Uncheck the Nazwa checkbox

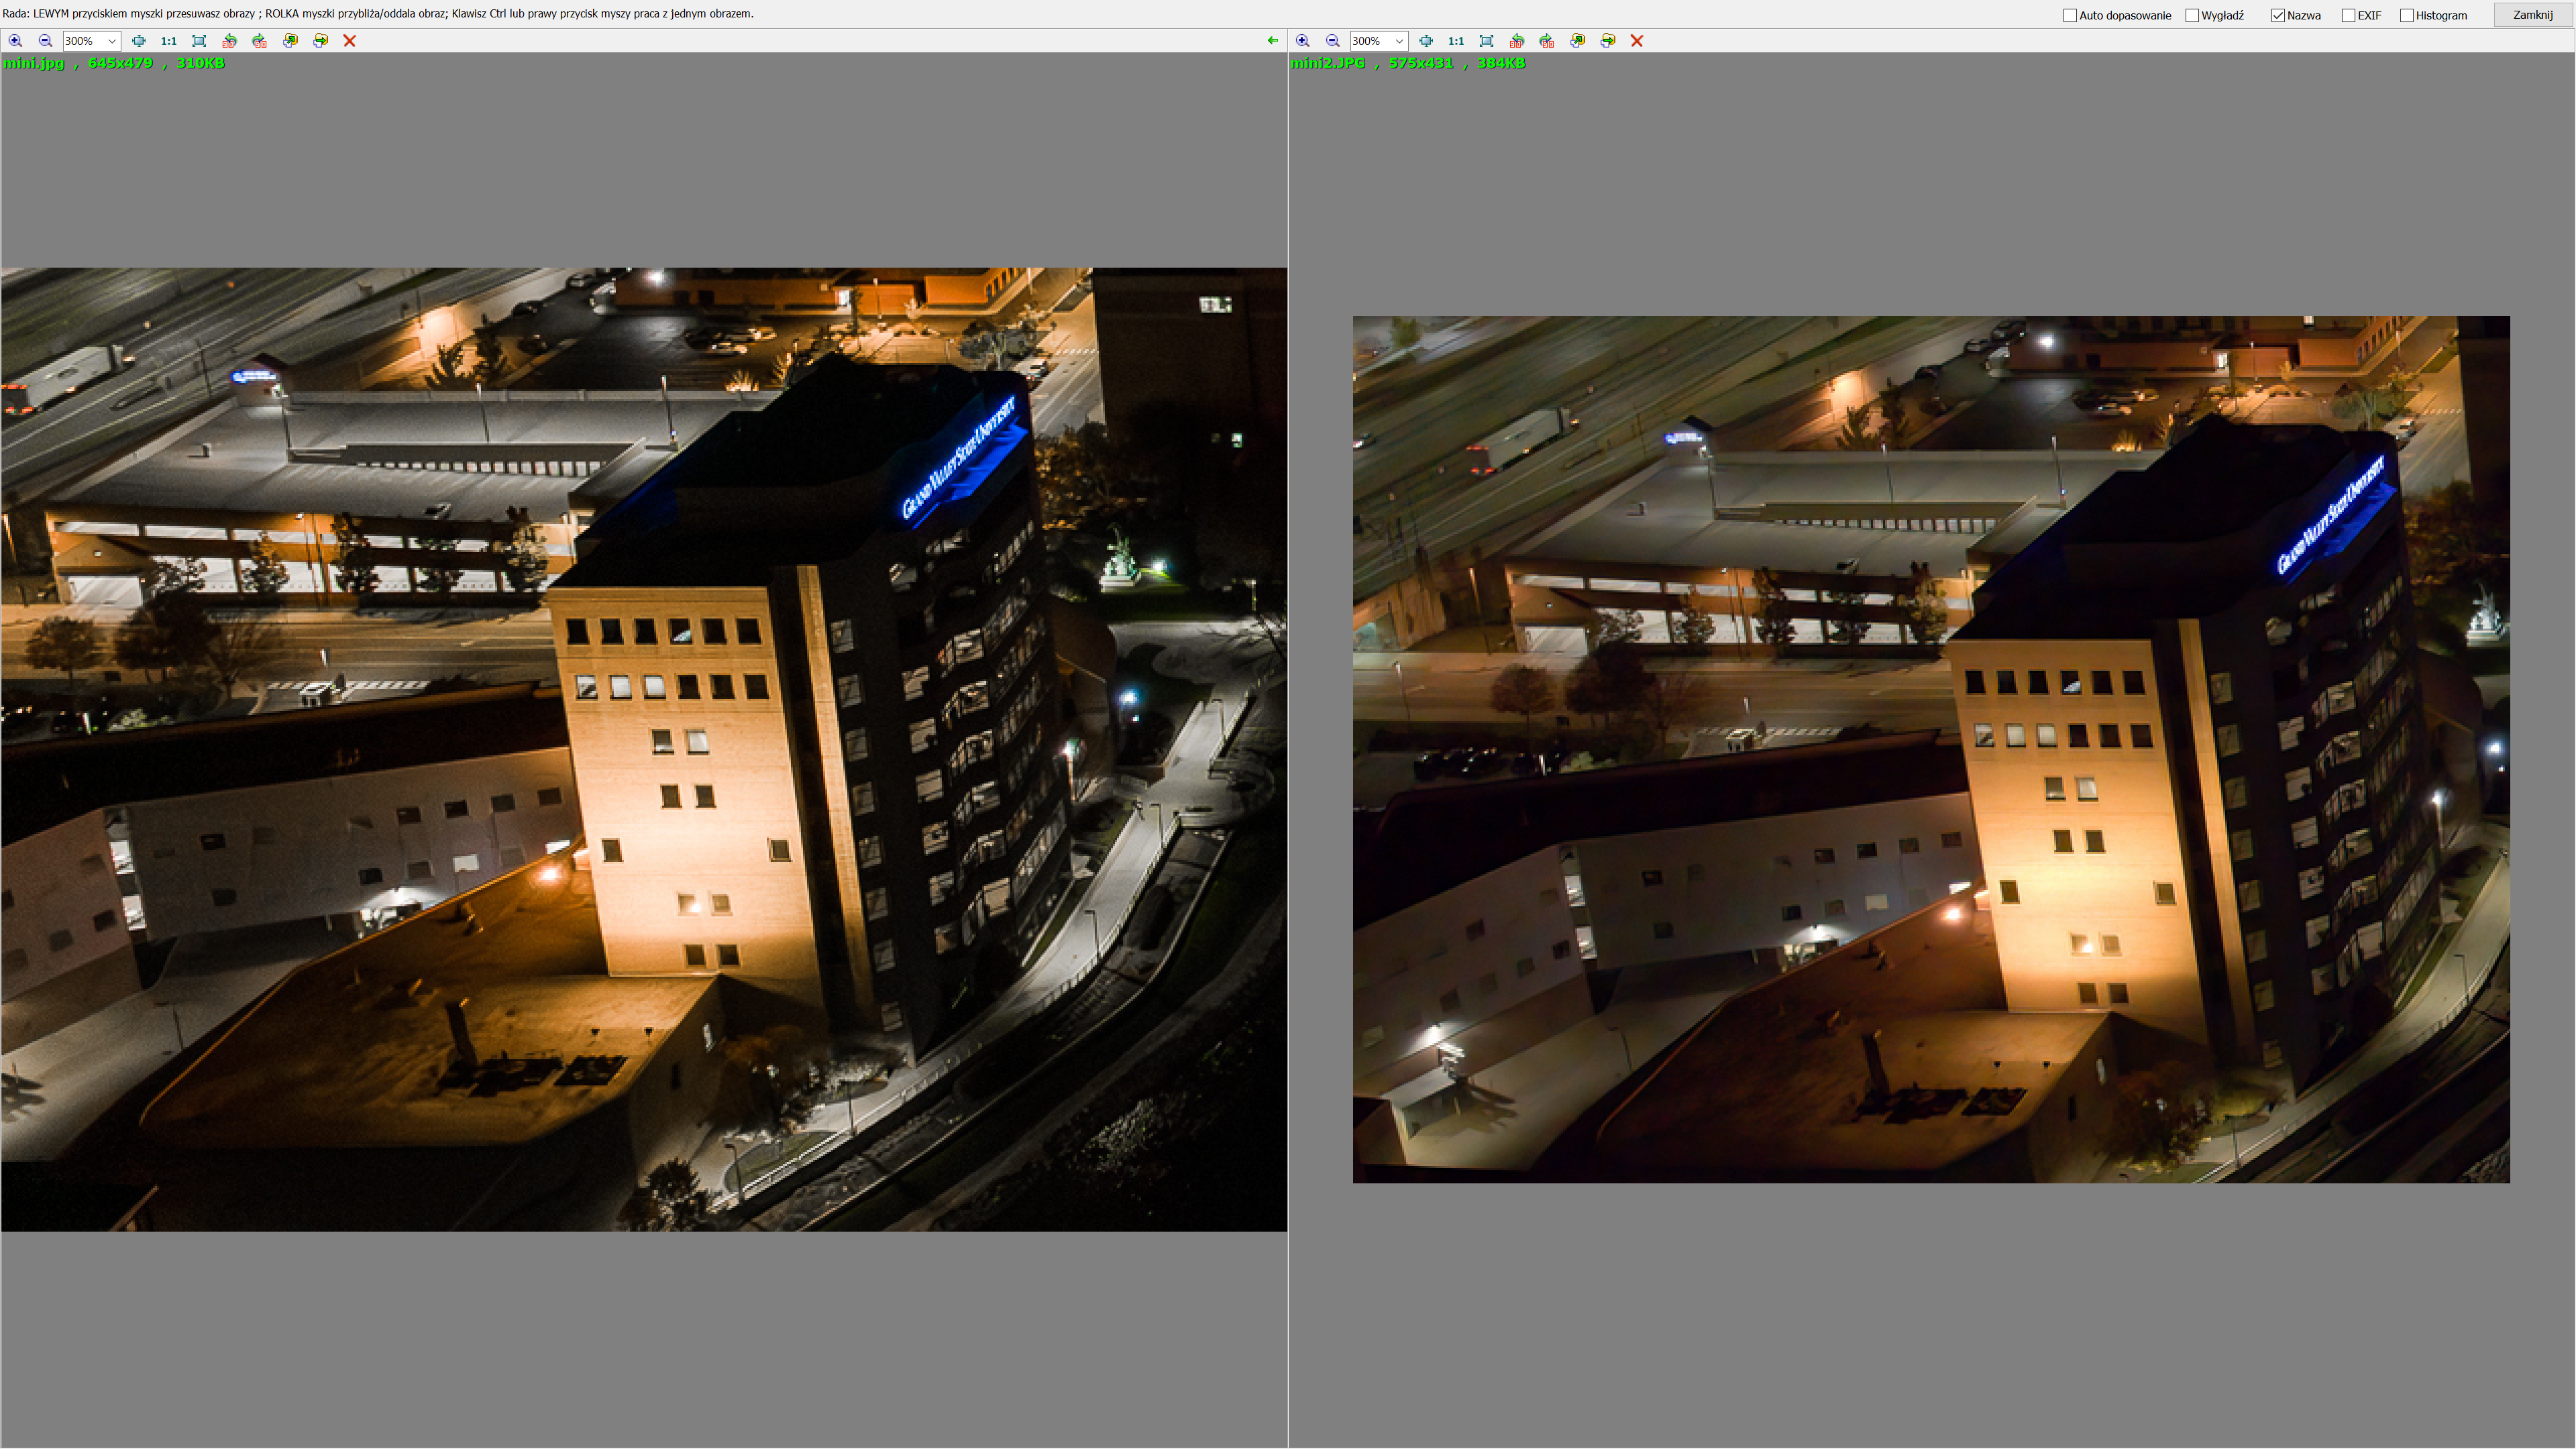point(2278,15)
